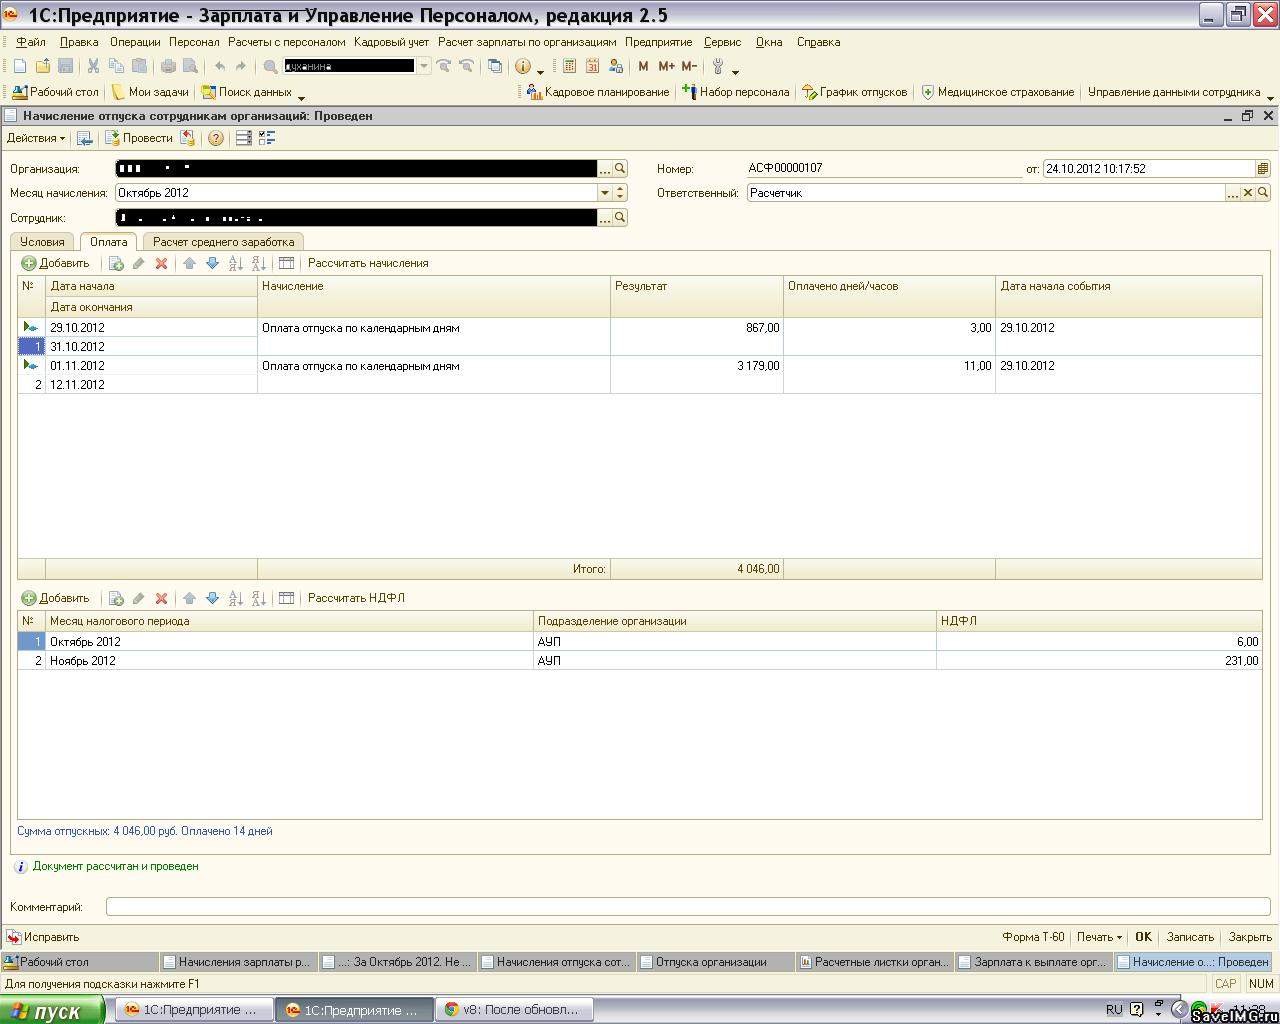Click the question mark help icon in document toolbar
Screen dimensions: 1280x1024
[x=215, y=138]
